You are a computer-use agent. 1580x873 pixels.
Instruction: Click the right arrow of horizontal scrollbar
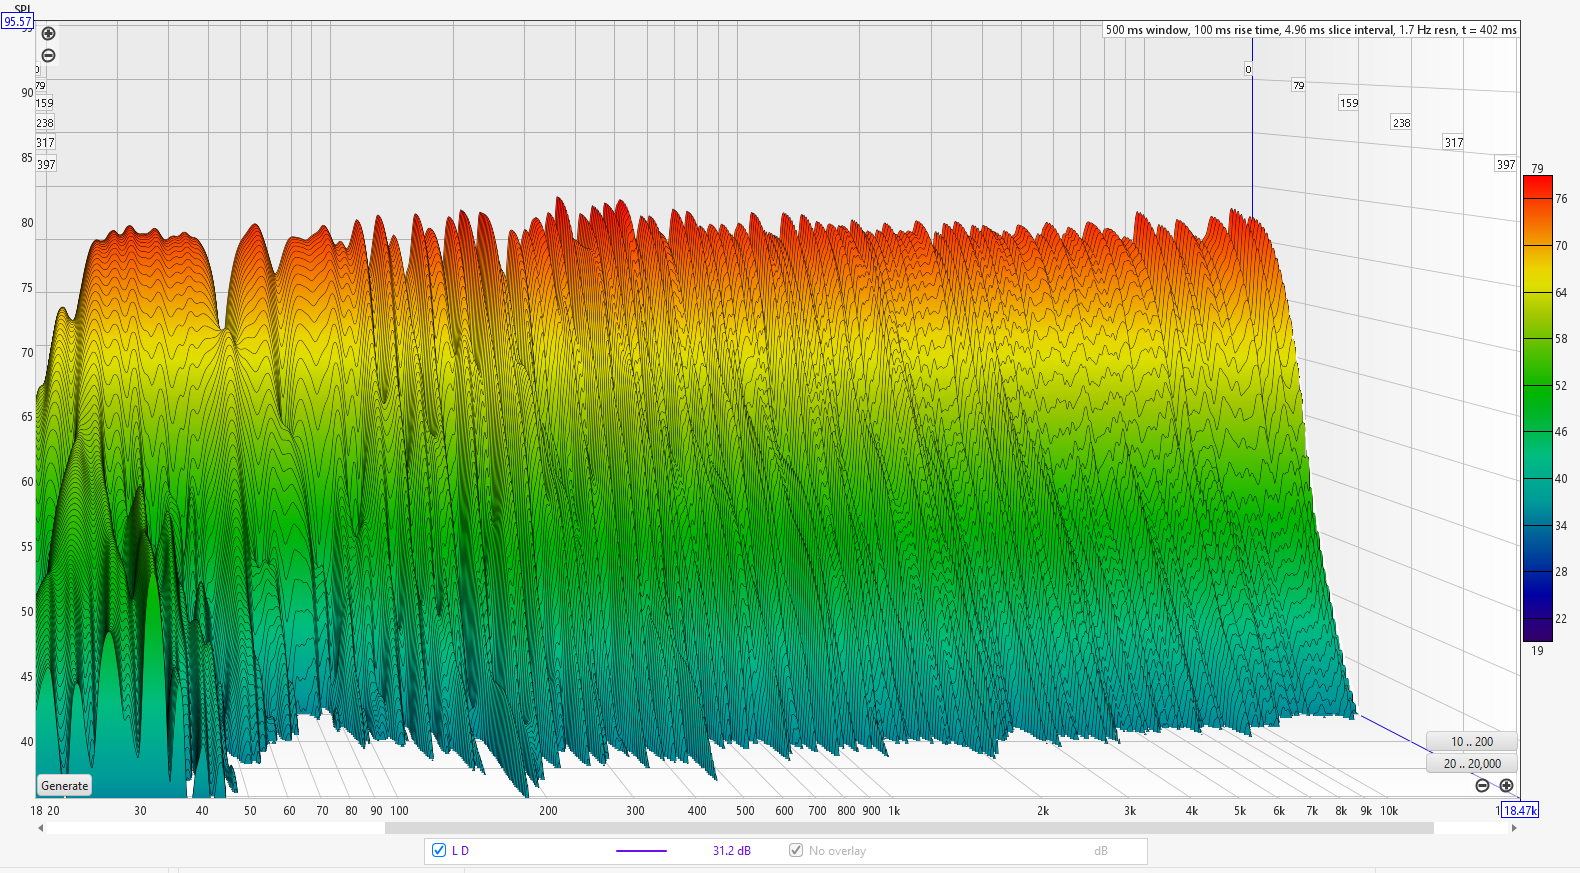click(1514, 828)
